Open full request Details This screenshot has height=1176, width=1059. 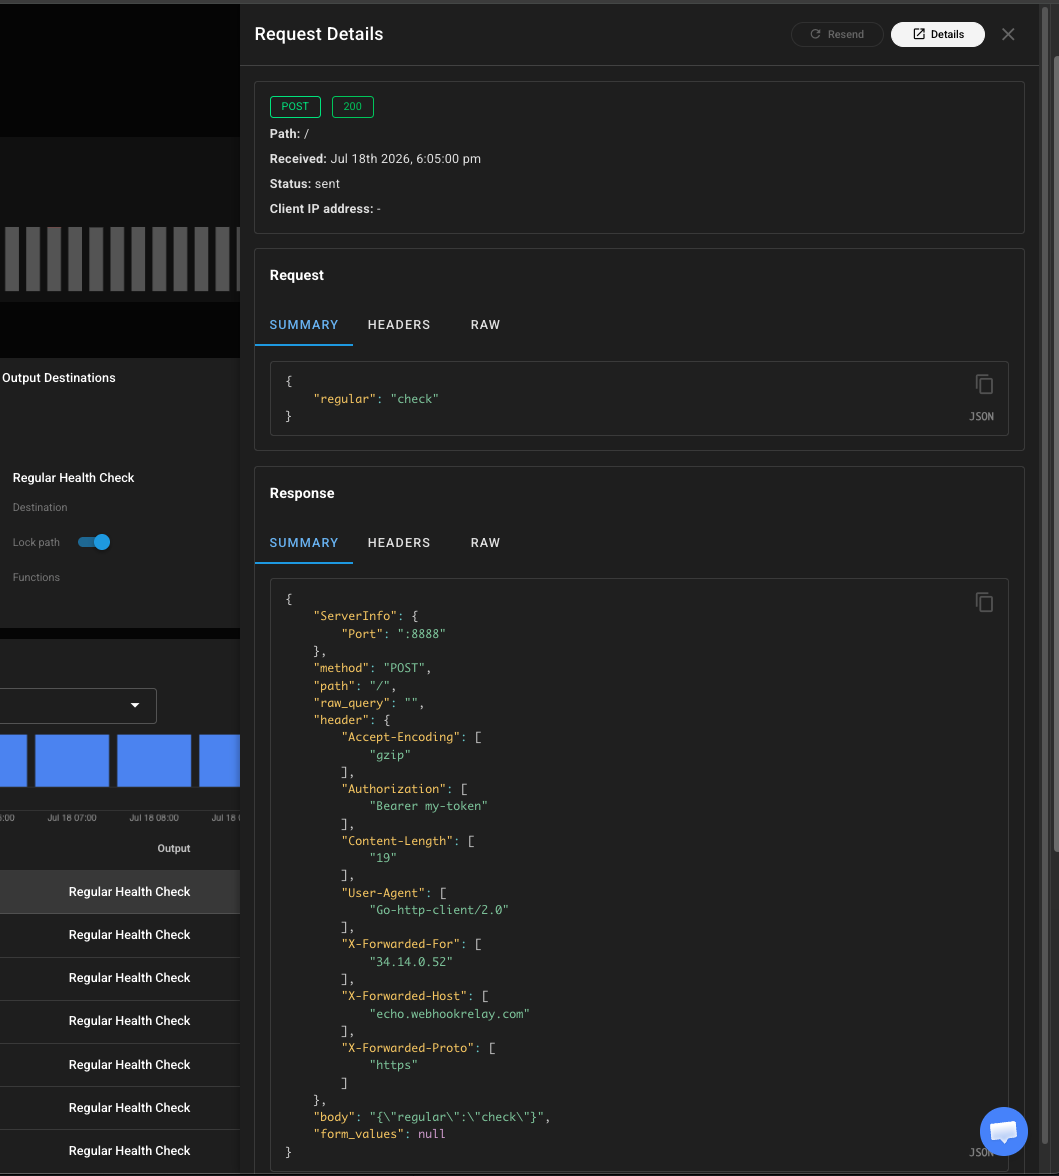coord(938,34)
